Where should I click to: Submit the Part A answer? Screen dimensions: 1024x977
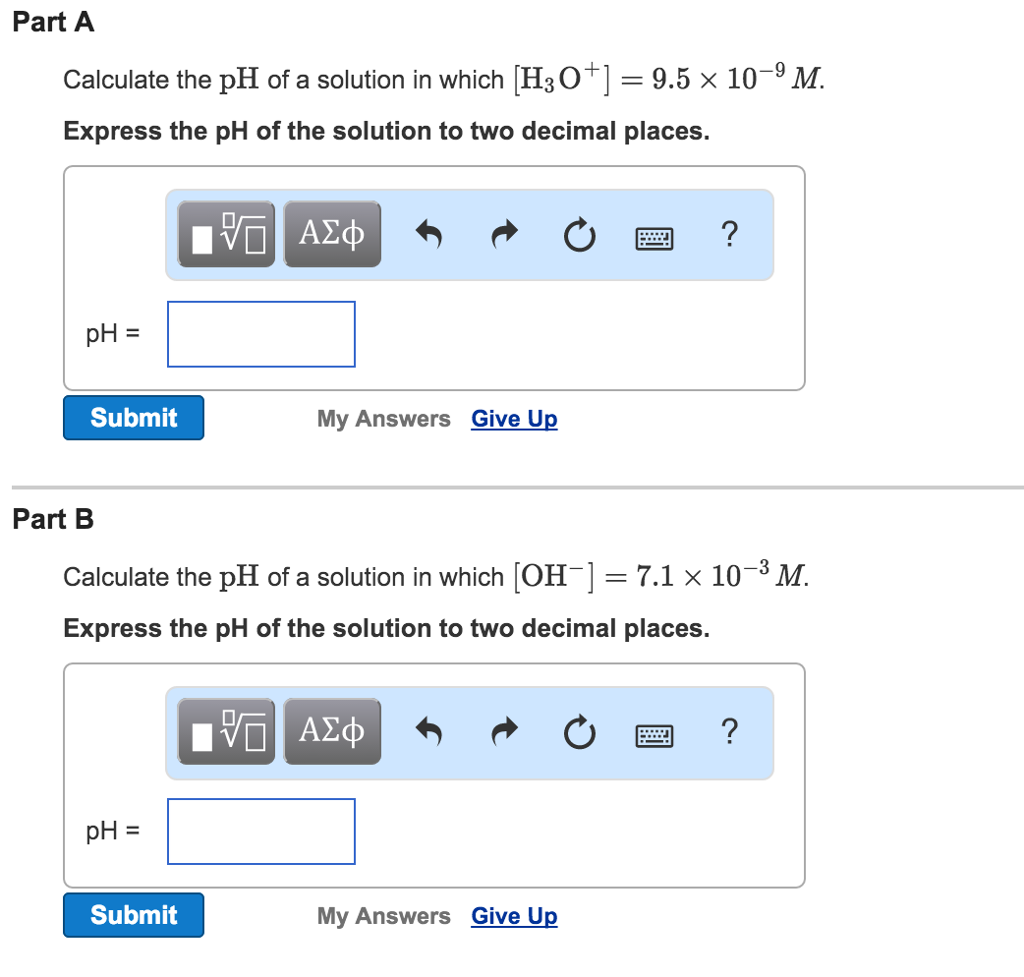coord(134,418)
